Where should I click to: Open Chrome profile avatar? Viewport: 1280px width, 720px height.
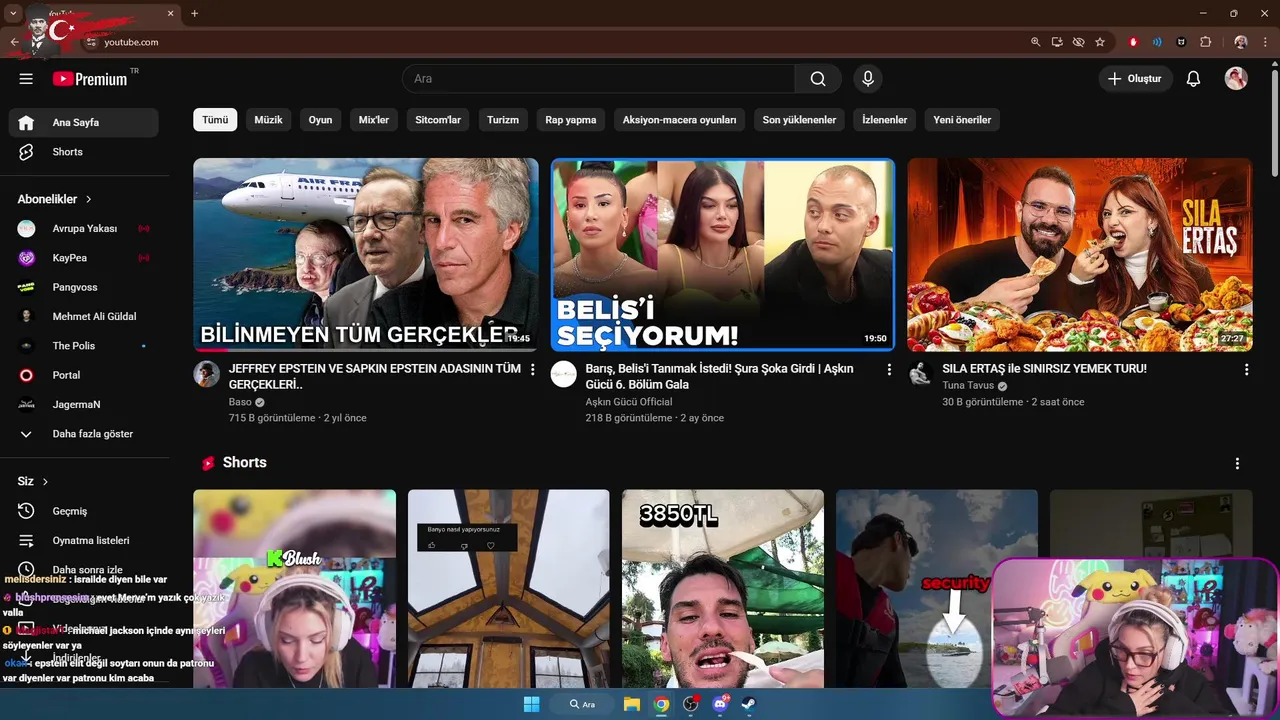[x=1241, y=42]
